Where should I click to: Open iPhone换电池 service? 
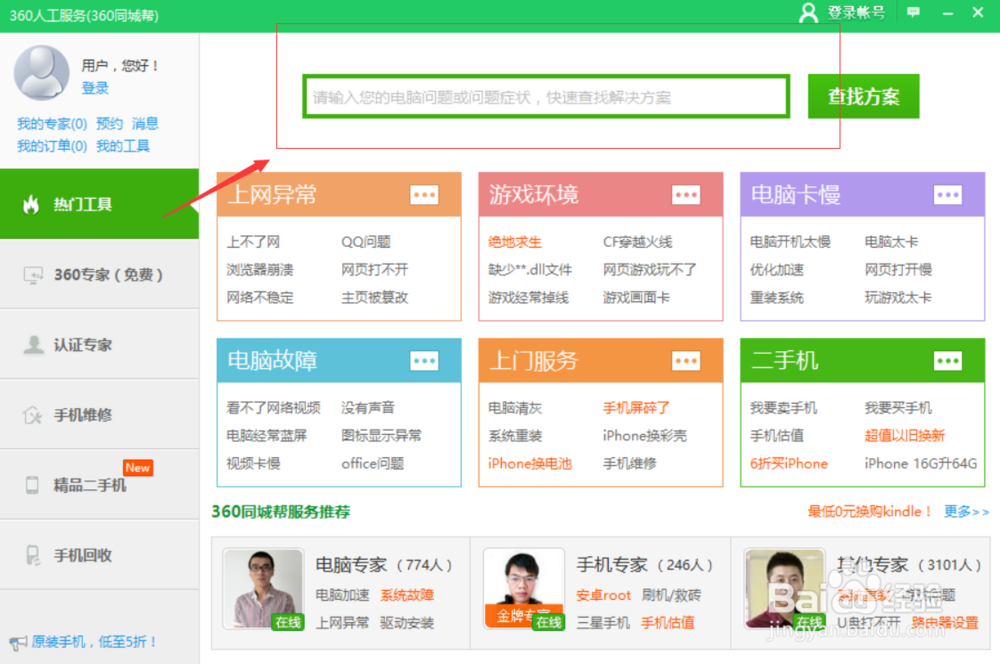click(530, 464)
